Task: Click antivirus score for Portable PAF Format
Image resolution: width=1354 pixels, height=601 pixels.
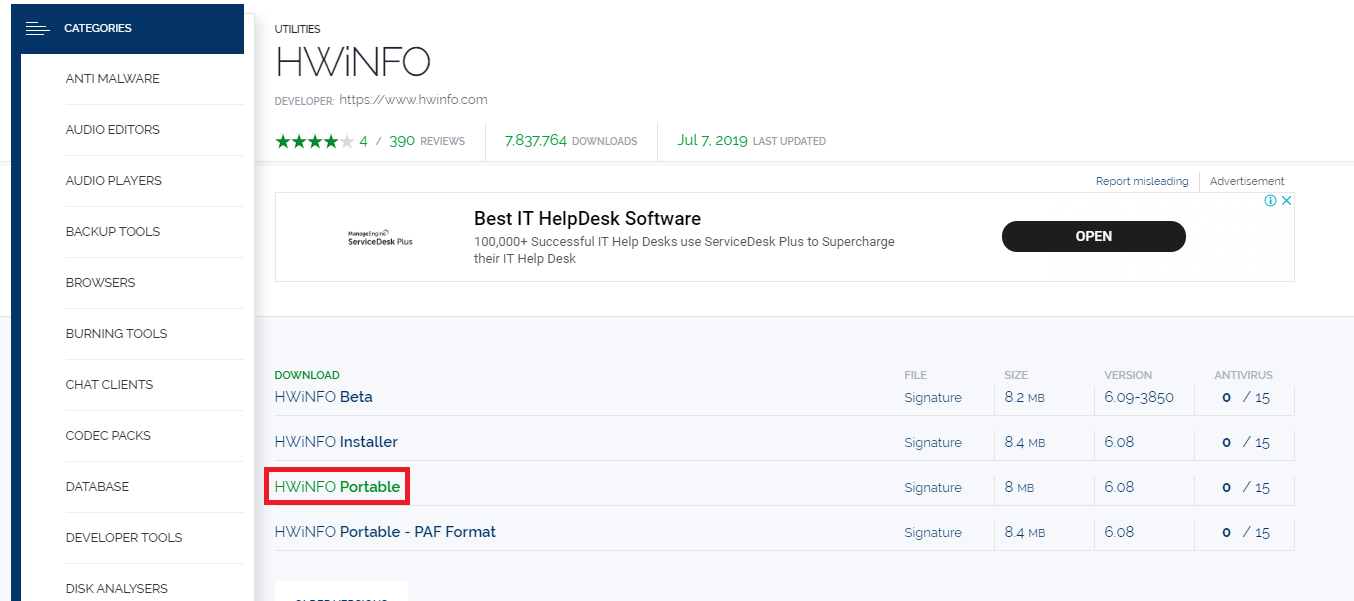Action: coord(1246,533)
